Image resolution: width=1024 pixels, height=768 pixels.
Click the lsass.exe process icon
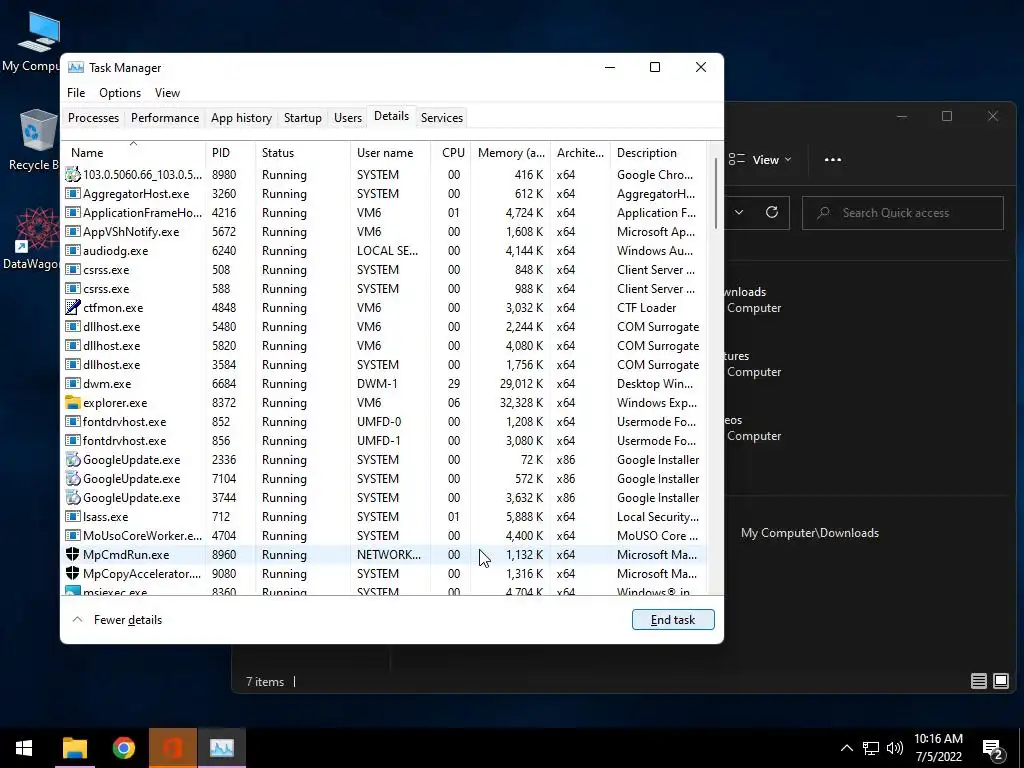[x=72, y=517]
